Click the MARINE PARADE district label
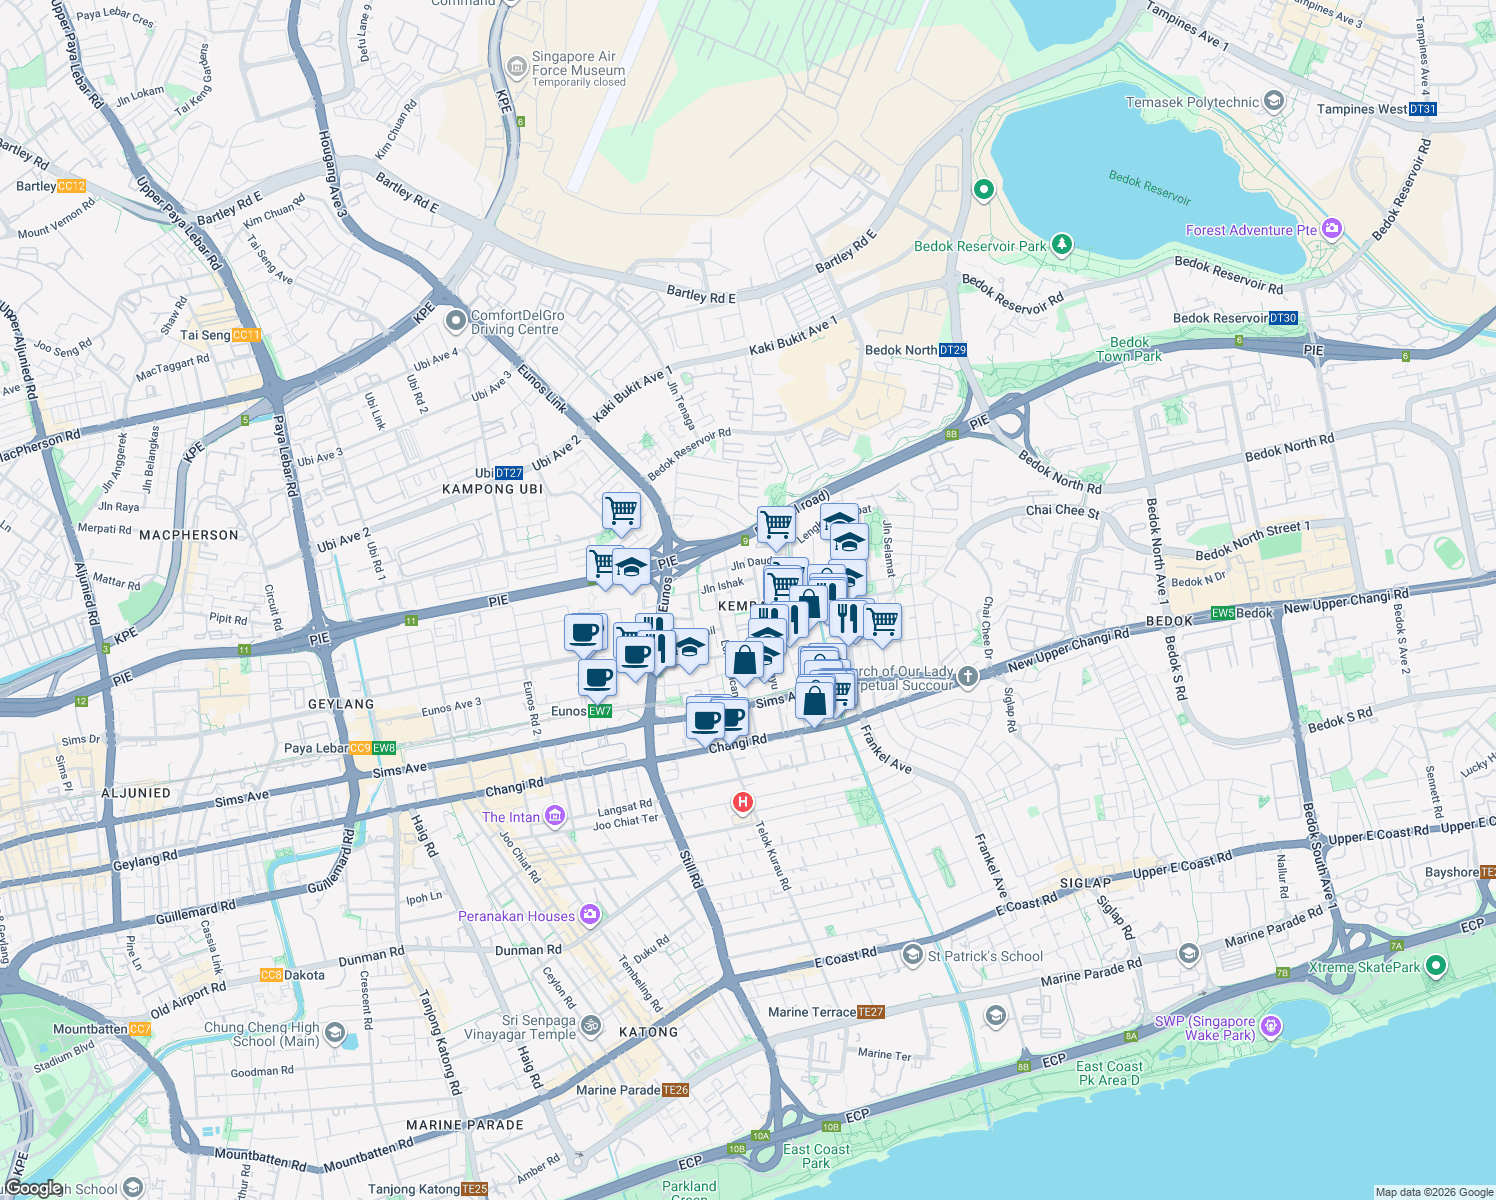The width and height of the screenshot is (1496, 1200). click(465, 1125)
